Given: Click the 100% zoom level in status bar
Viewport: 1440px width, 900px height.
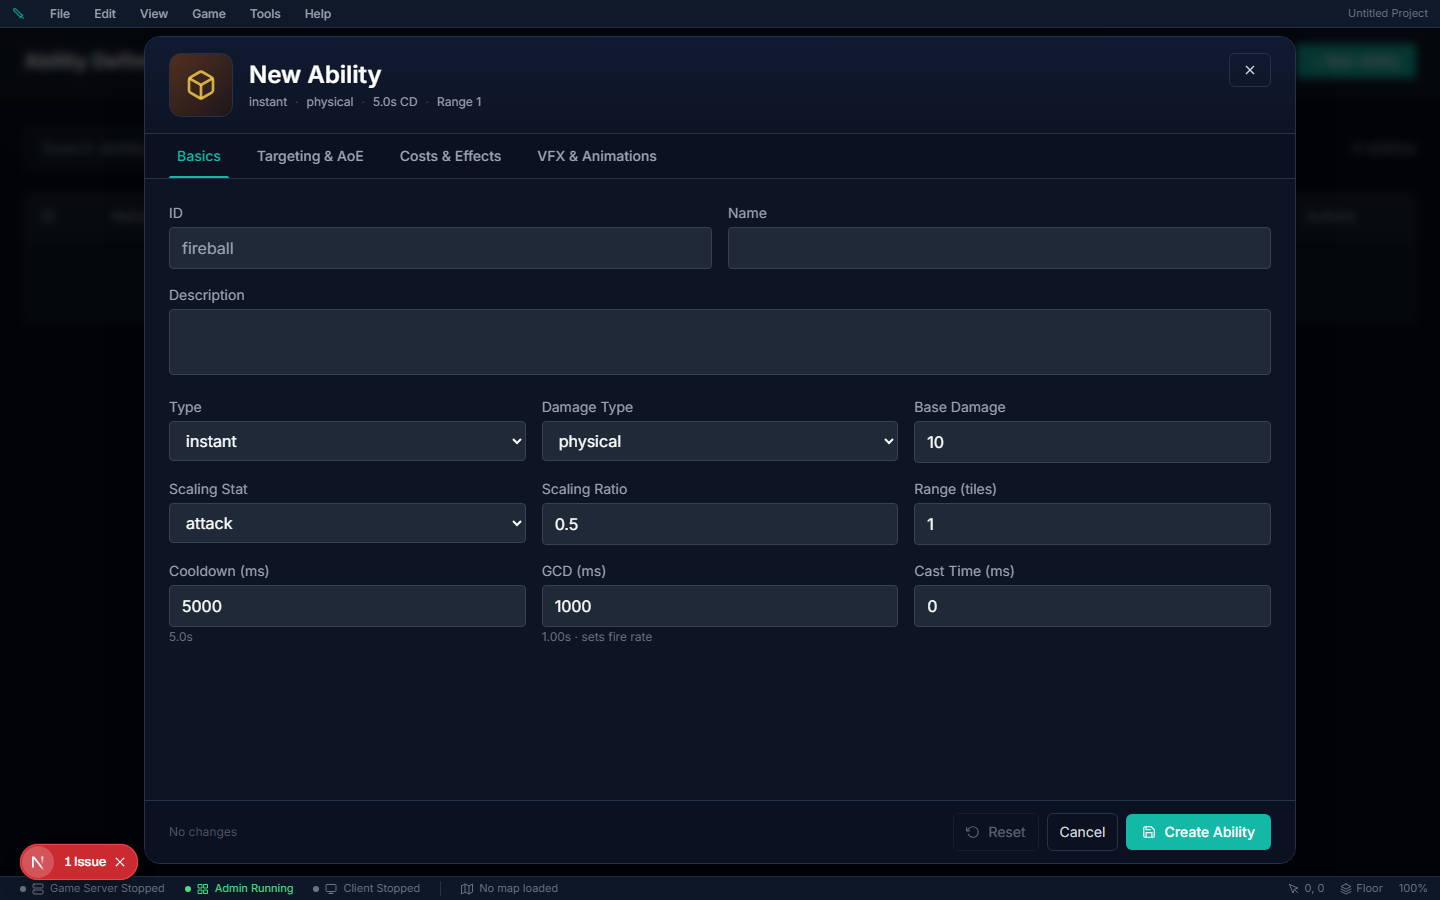Looking at the screenshot, I should click(1413, 888).
